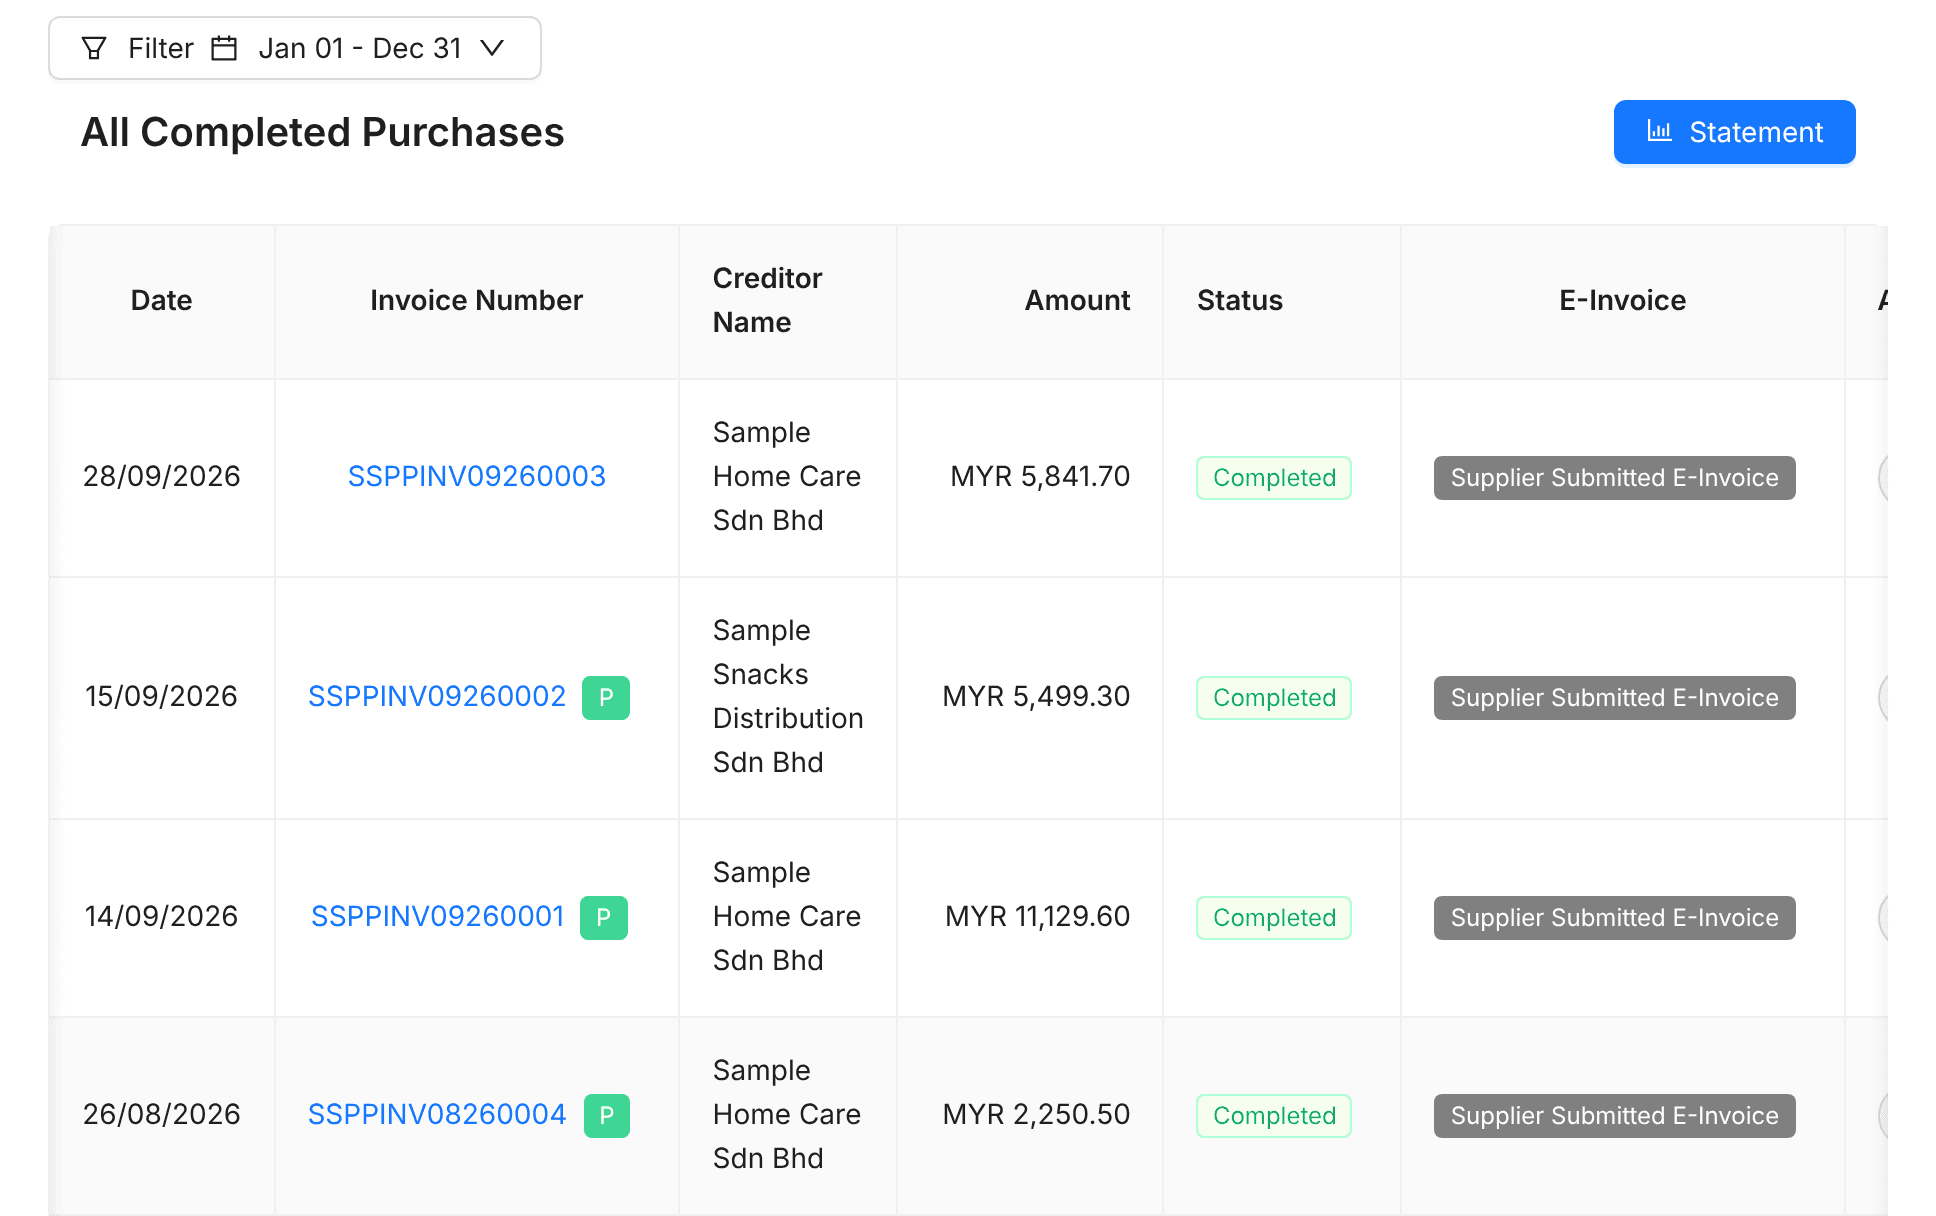Click the Completed status for 28/09/2026 row
Screen dimensions: 1936x1216
click(1274, 478)
